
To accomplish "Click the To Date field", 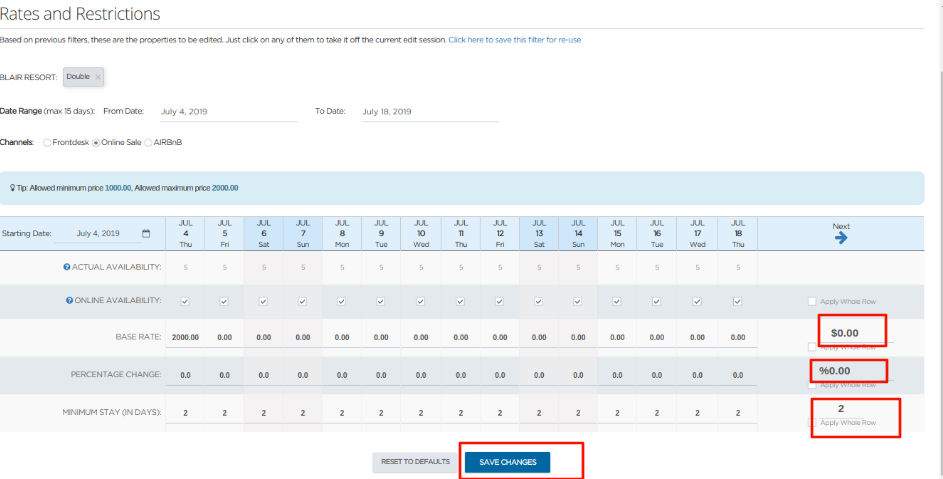I will [430, 112].
